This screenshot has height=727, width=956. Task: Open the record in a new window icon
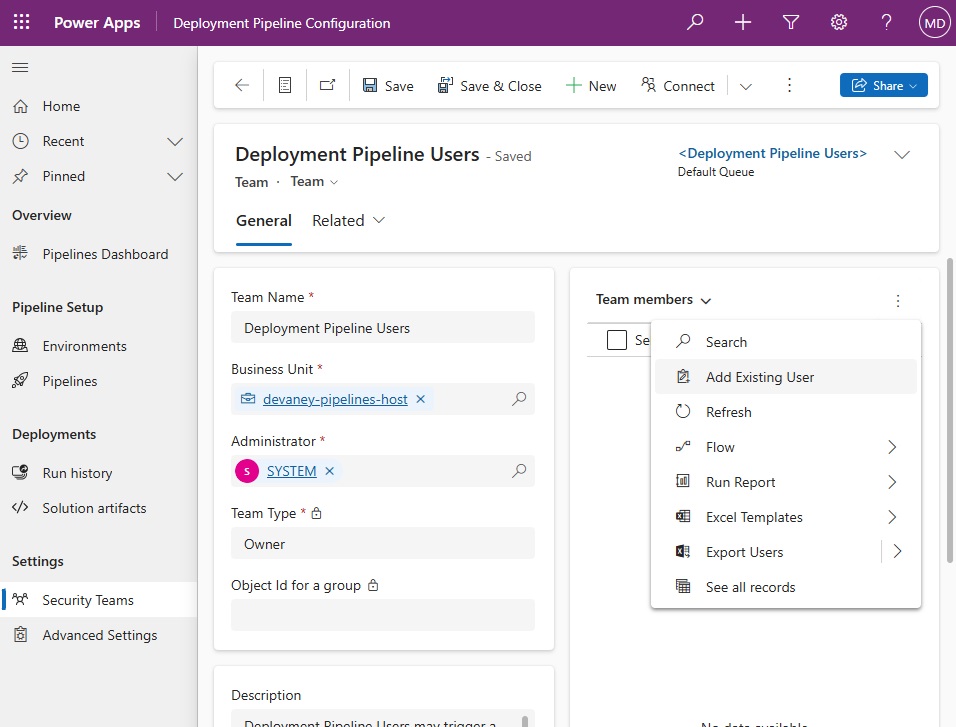[x=327, y=85]
